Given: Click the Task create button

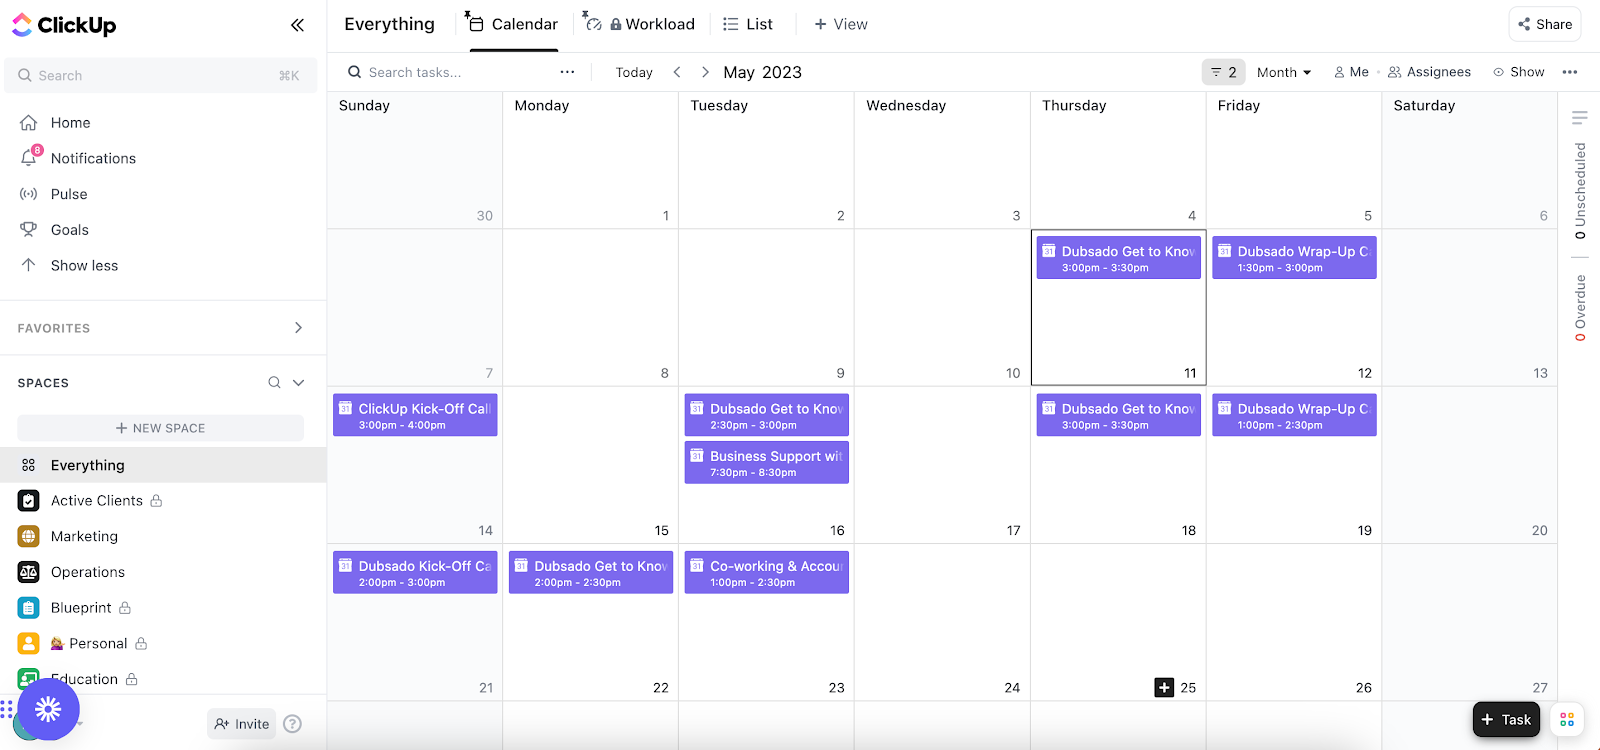Looking at the screenshot, I should coord(1506,719).
